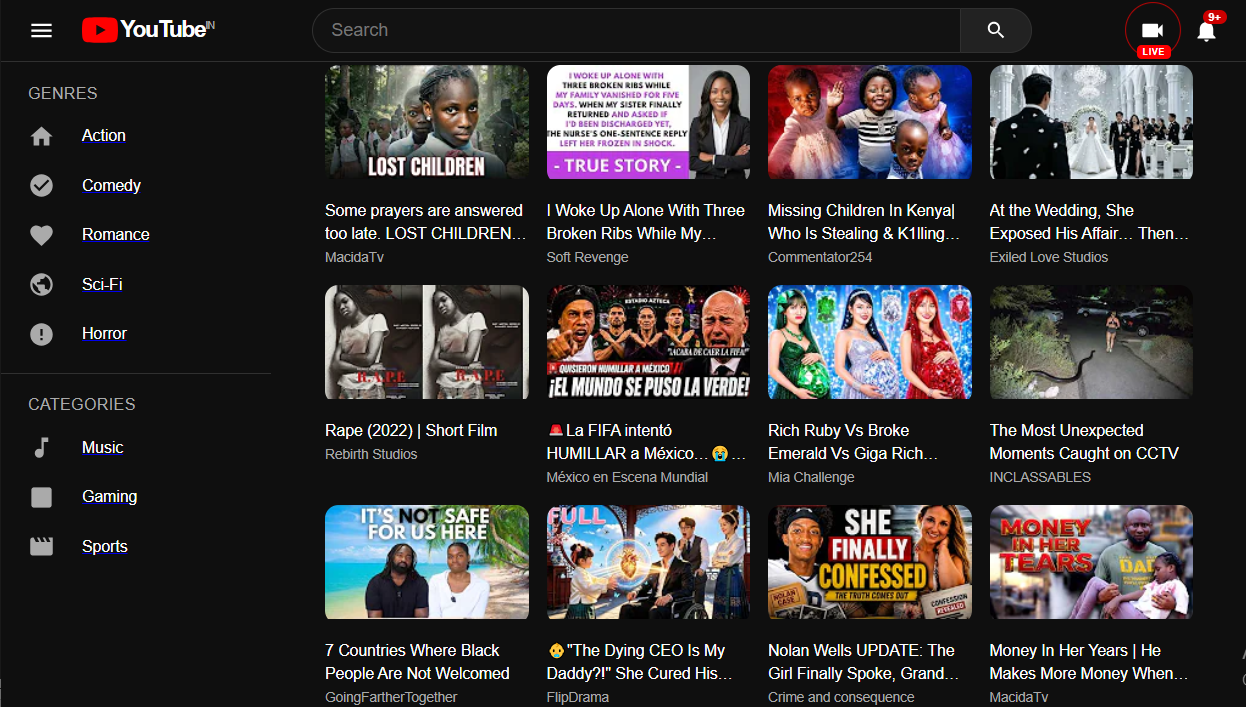Select the Romance genre
1246x707 pixels.
[116, 234]
